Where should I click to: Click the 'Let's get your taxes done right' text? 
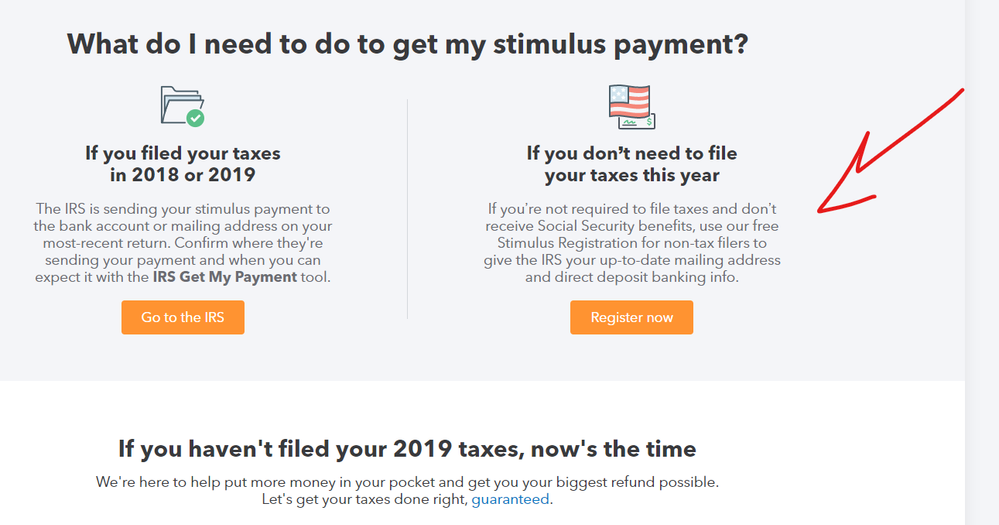pos(364,499)
